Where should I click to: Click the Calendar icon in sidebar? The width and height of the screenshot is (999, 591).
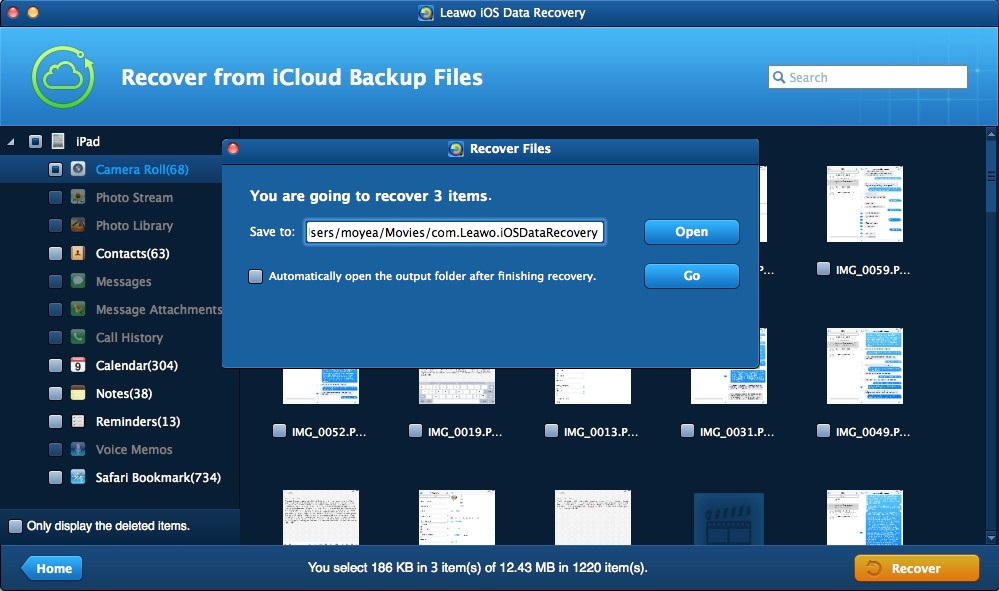78,366
